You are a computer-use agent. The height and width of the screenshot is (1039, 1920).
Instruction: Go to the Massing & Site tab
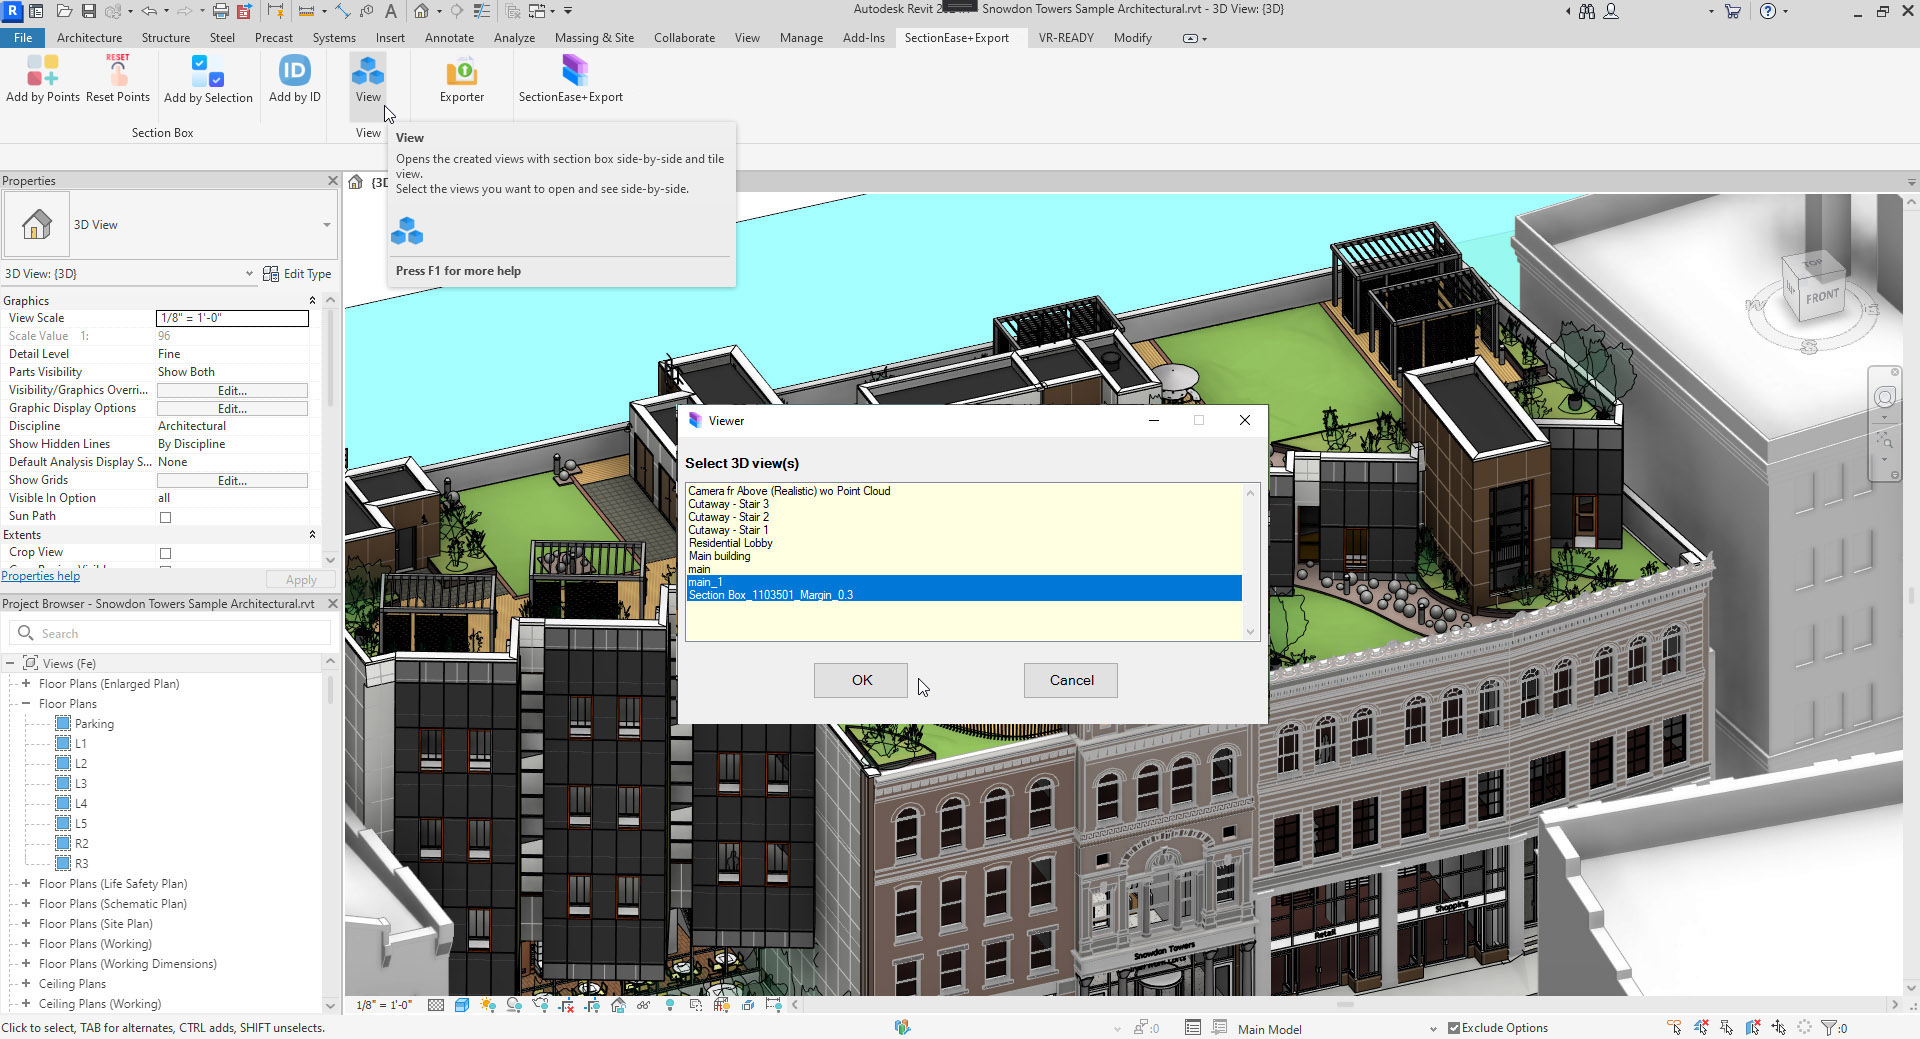pos(594,38)
